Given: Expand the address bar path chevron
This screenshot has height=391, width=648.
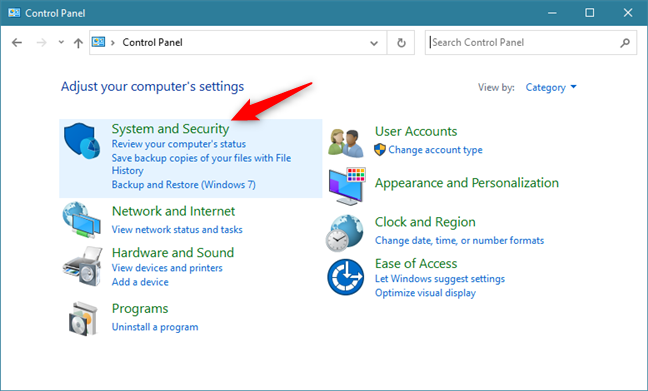Looking at the screenshot, I should 113,43.
